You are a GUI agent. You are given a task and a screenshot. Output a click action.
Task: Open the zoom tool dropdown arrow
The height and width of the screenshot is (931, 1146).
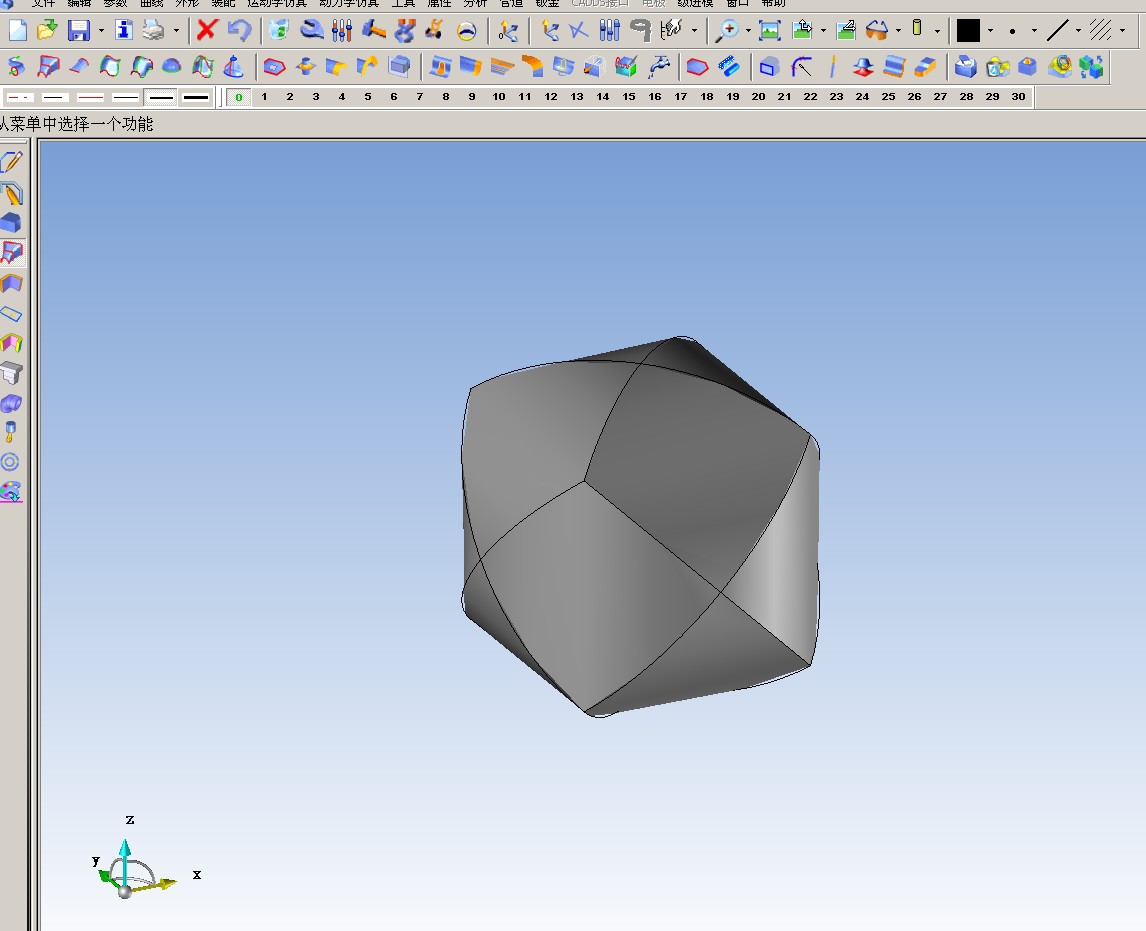coord(748,31)
